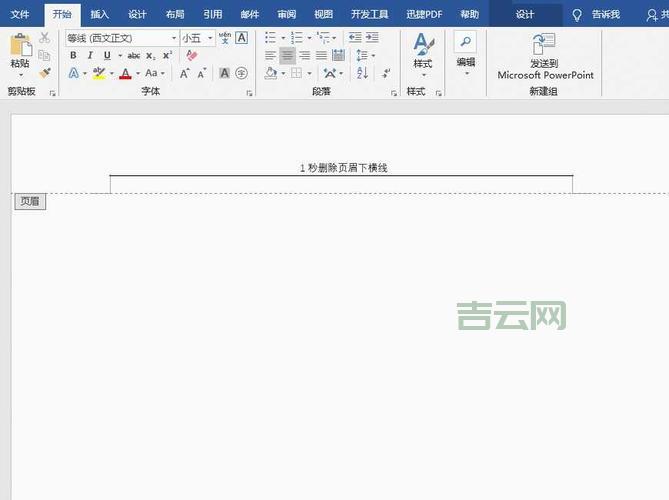Open Send to Microsoft PowerPoint

click(x=545, y=56)
